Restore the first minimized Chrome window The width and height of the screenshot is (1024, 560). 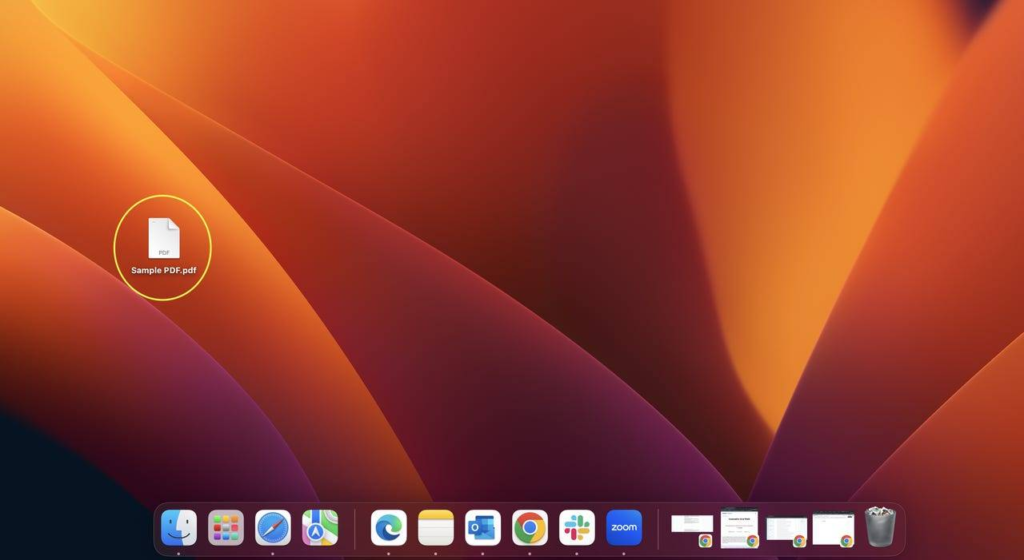coord(692,526)
